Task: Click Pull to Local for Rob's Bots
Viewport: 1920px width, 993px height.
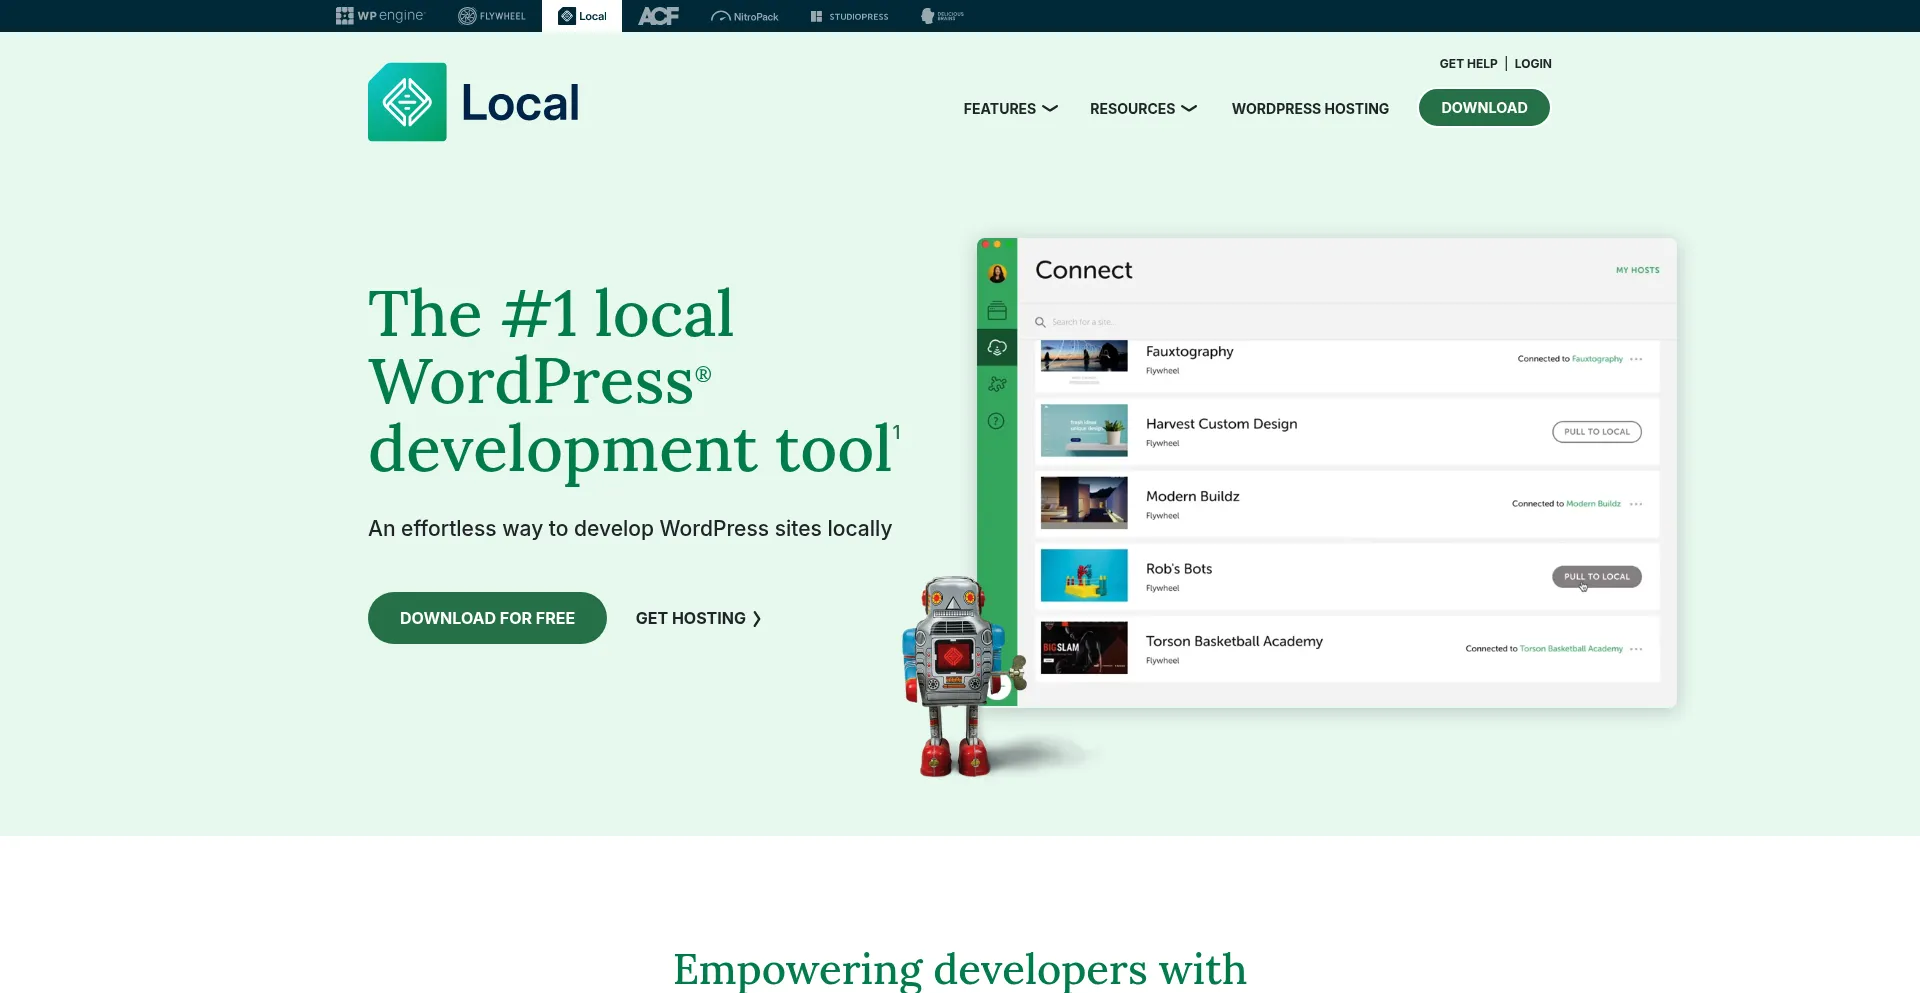Action: click(1596, 577)
